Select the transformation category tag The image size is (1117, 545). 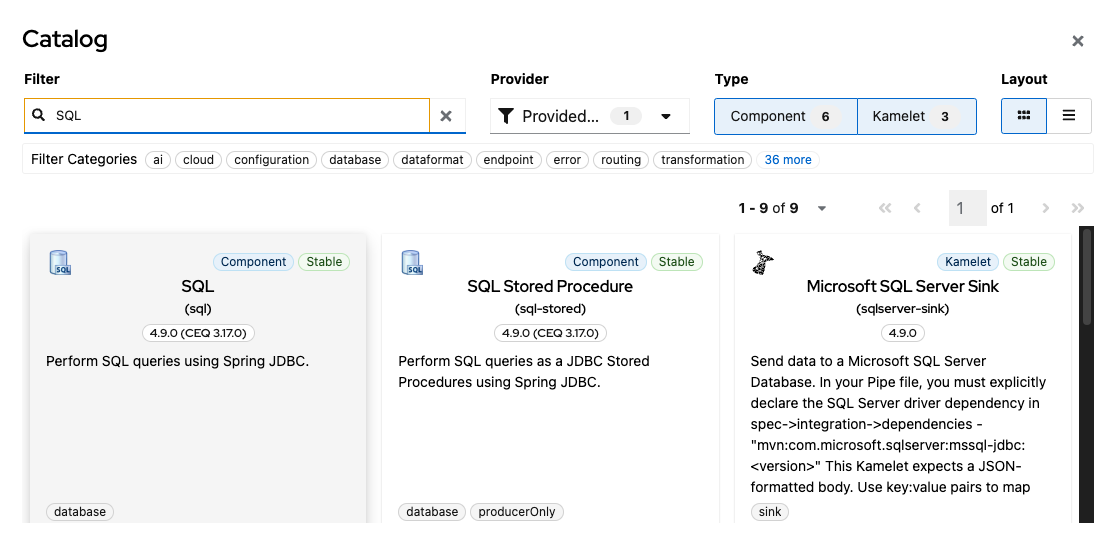[x=703, y=160]
